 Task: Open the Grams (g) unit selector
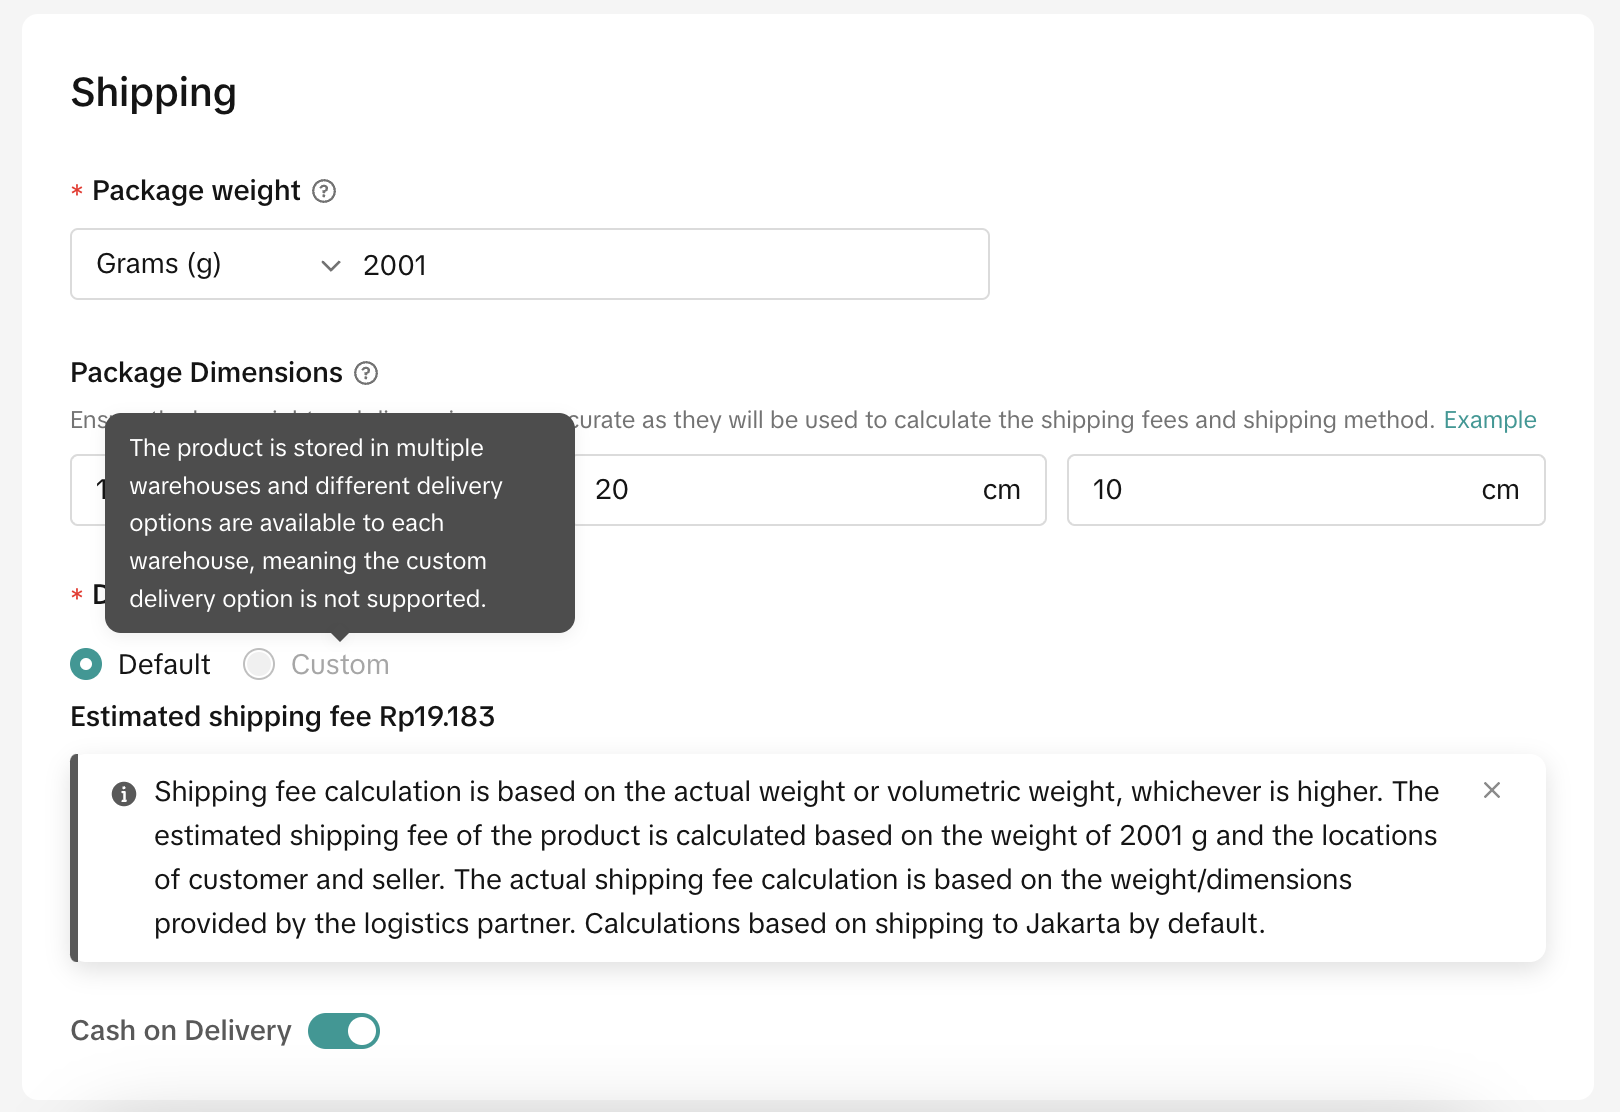[160, 265]
